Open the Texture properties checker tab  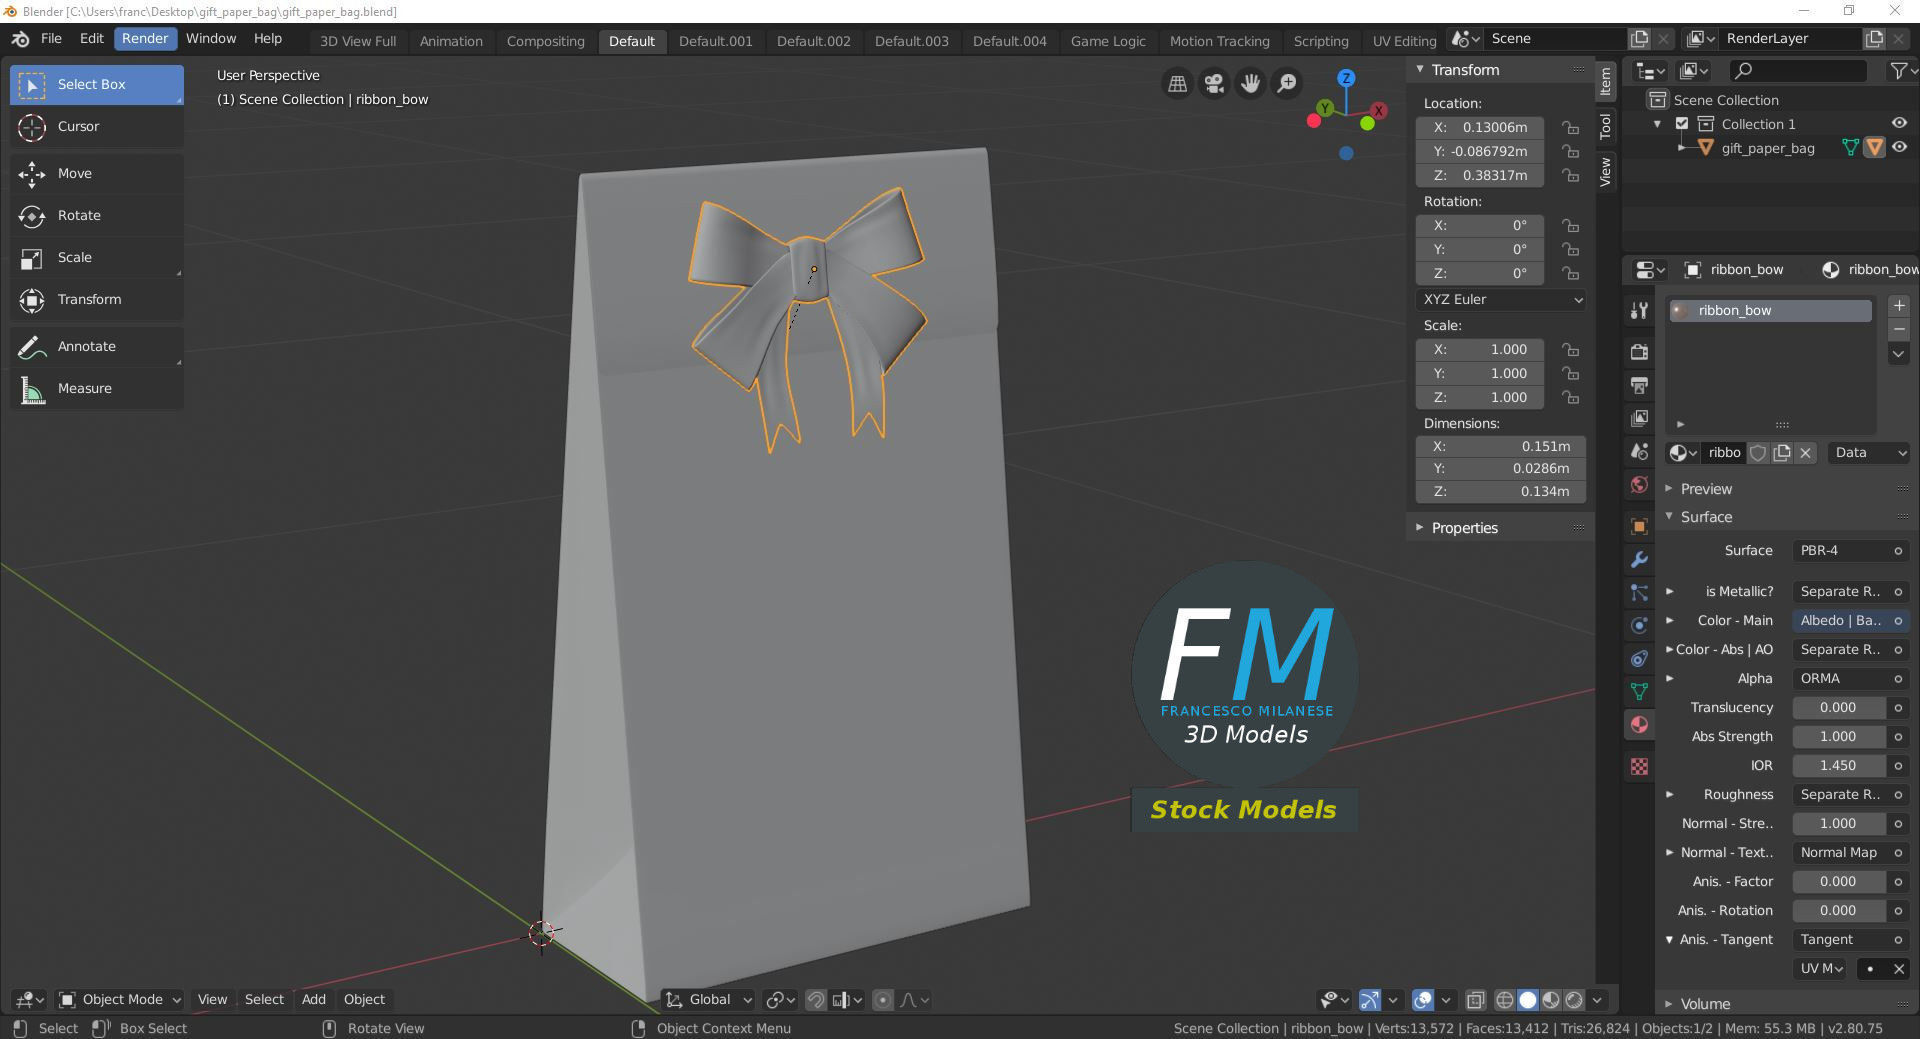click(x=1639, y=767)
